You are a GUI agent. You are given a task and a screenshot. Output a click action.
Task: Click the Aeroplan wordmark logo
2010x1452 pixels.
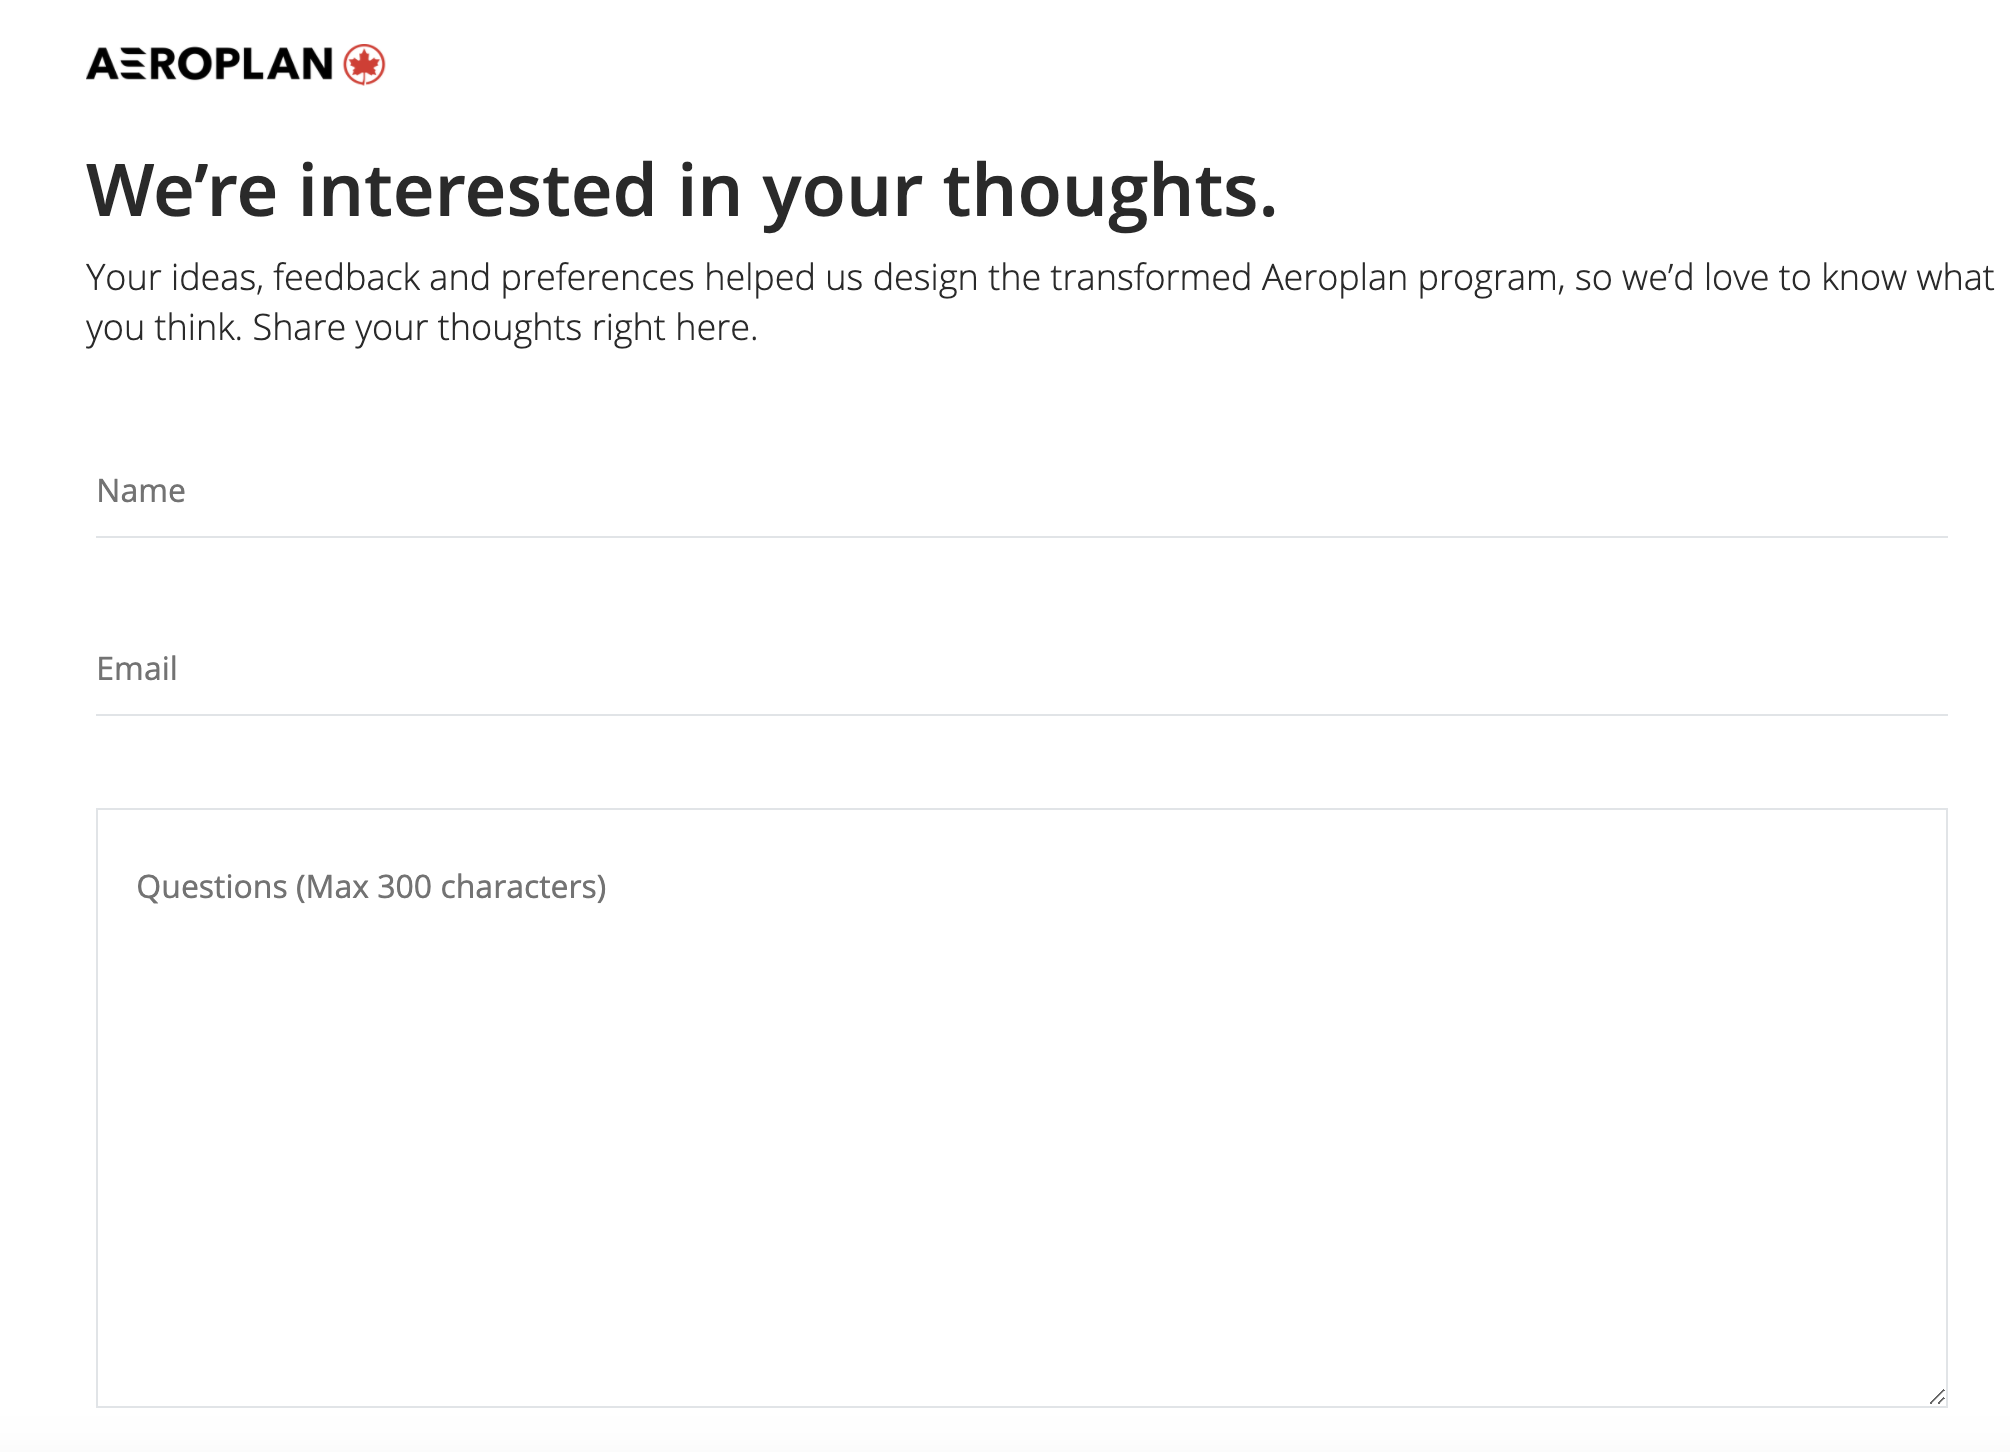coord(210,65)
